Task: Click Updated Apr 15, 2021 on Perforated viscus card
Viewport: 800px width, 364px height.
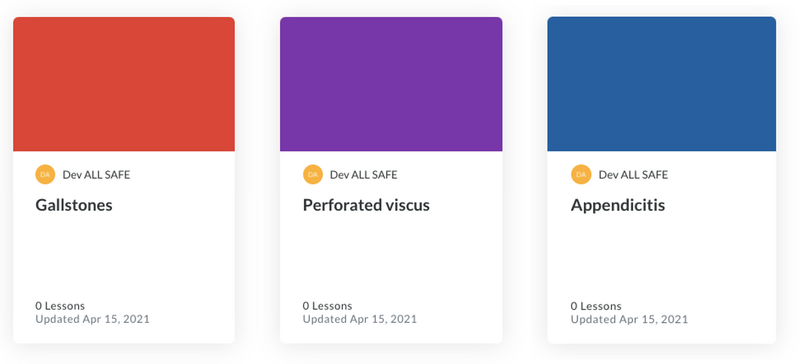Action: pos(360,319)
